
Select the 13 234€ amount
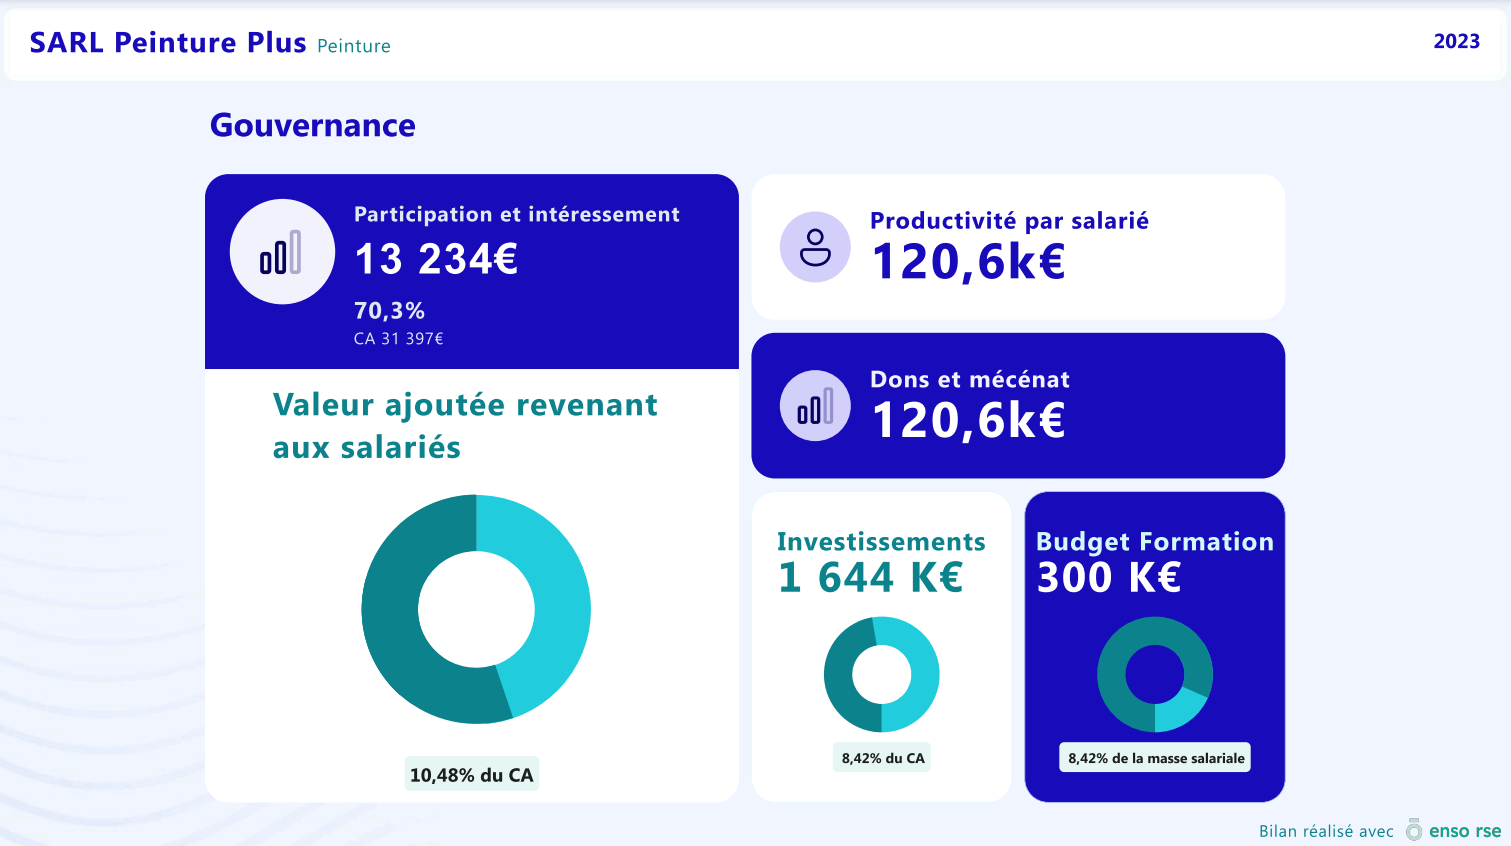point(436,260)
